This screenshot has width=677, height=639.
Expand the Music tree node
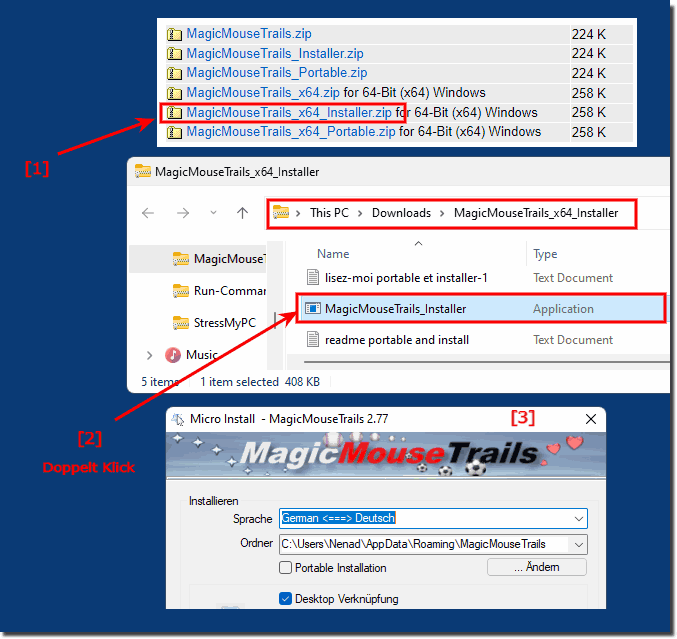tap(149, 355)
